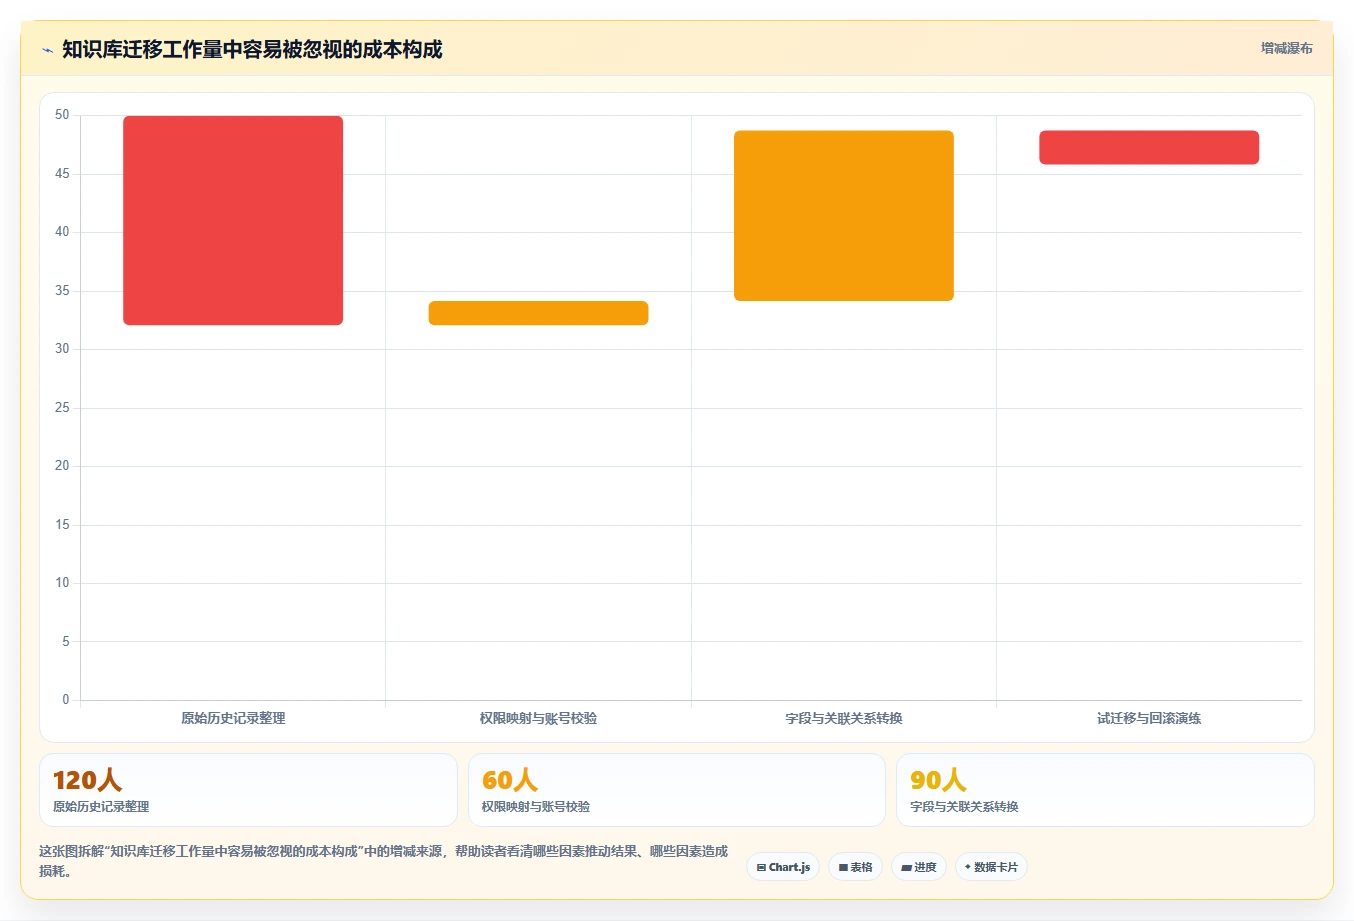Click the 增减瀑布 label in the header

pyautogui.click(x=1286, y=48)
